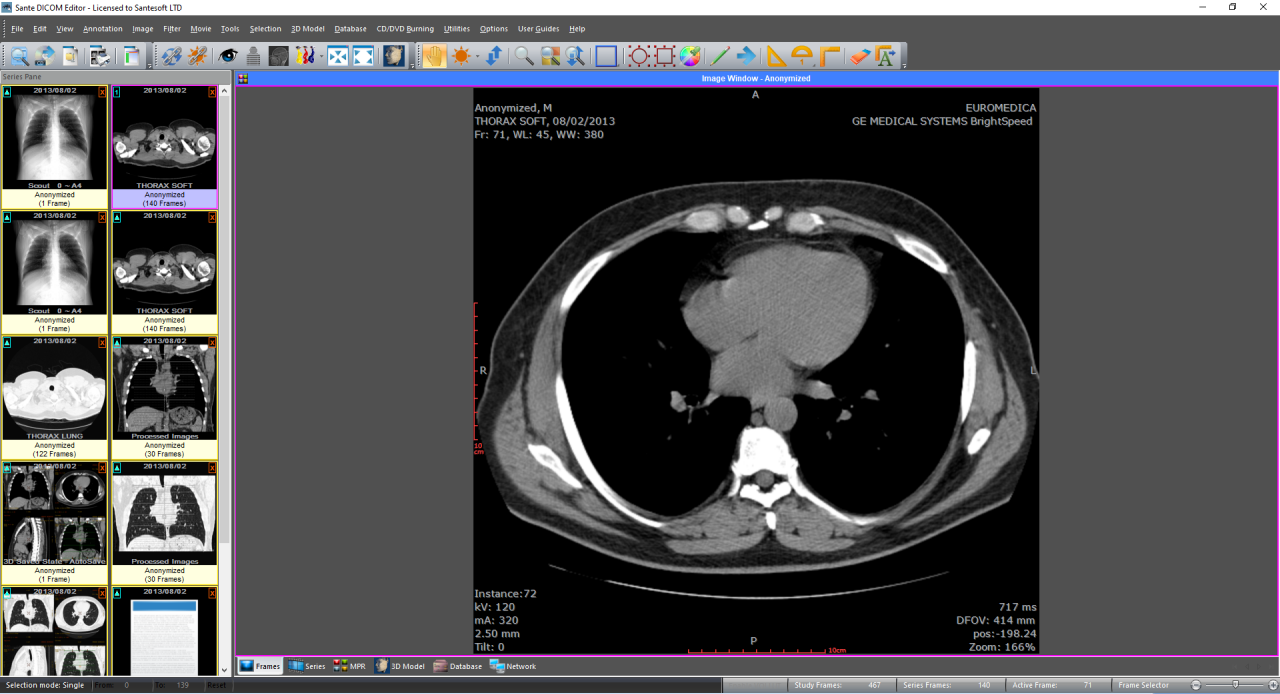1280x694 pixels.
Task: Click the Reset button in status bar
Action: click(216, 685)
